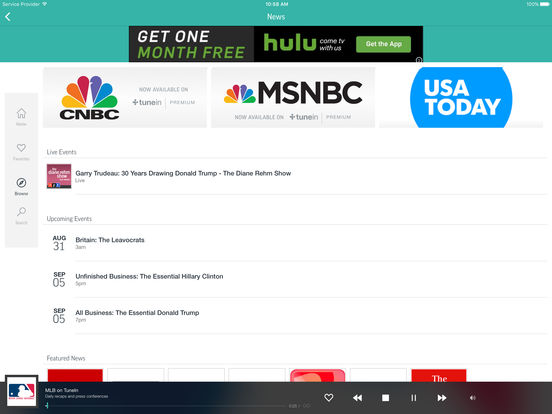Open MLB album art in the player

coord(21,391)
